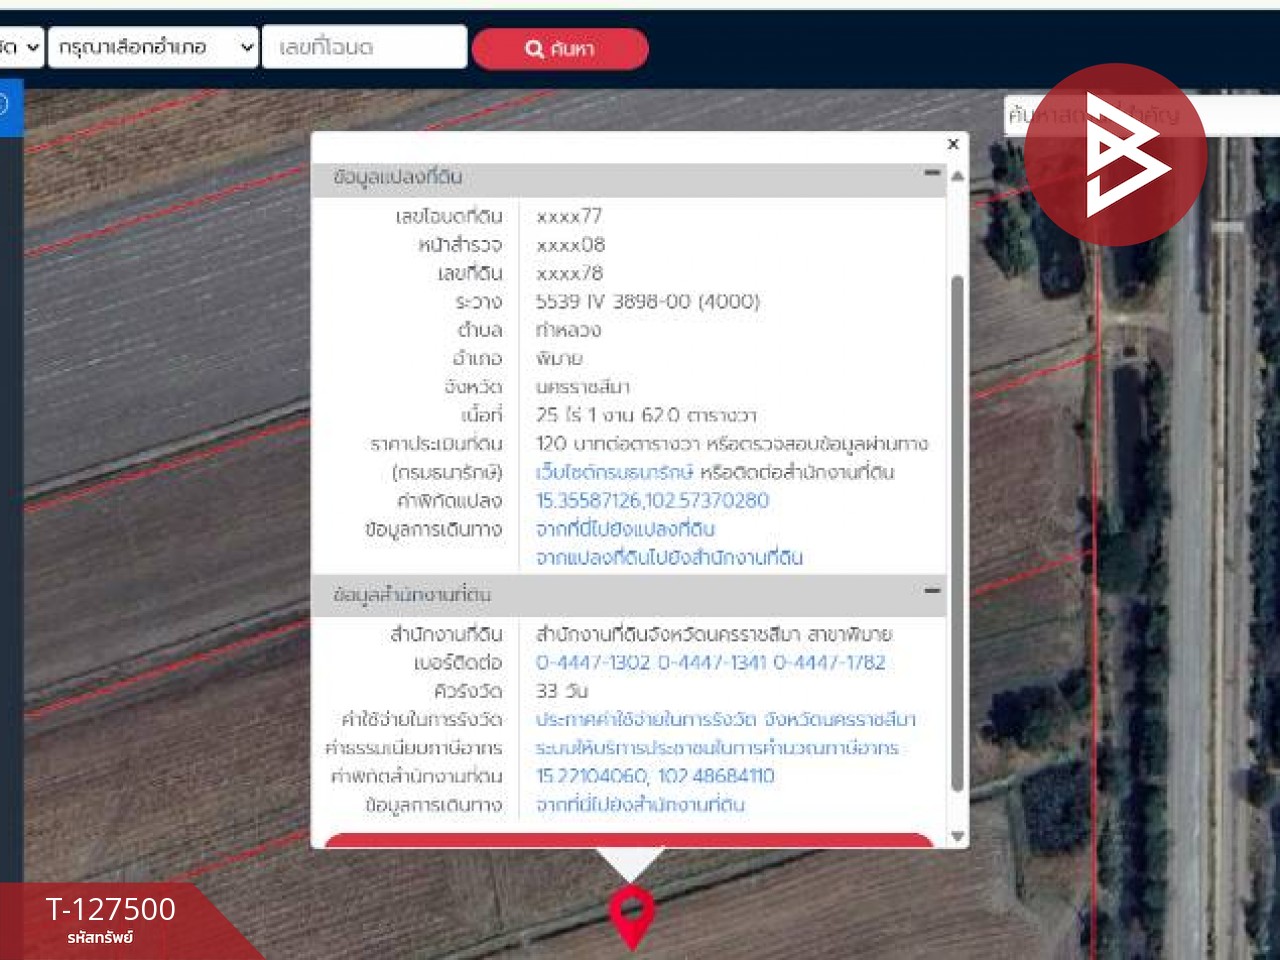The height and width of the screenshot is (960, 1280).
Task: Click the blue round icon on left sidebar
Action: pyautogui.click(x=3, y=103)
